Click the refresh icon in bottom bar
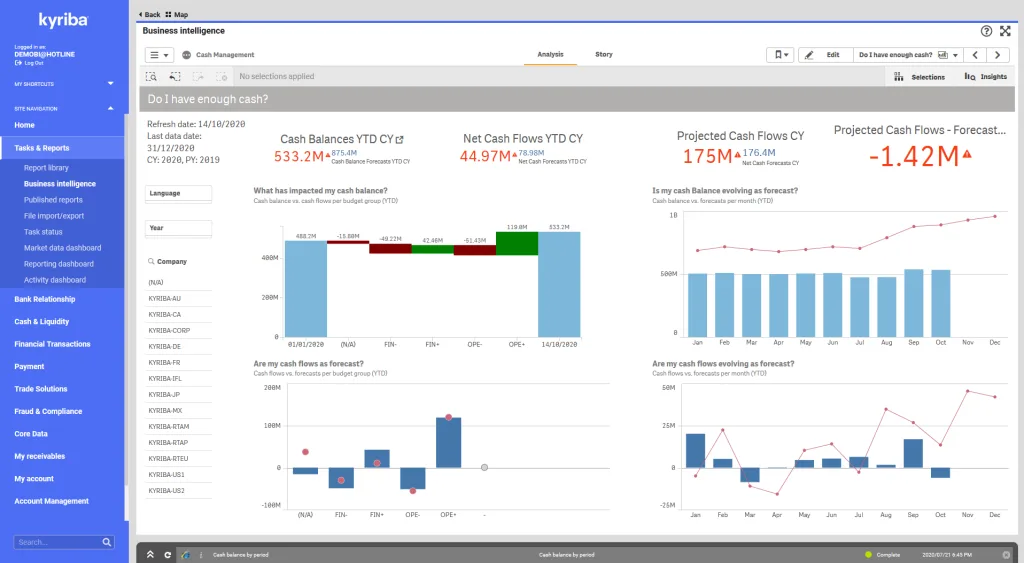Viewport: 1024px width, 563px height. click(167, 555)
